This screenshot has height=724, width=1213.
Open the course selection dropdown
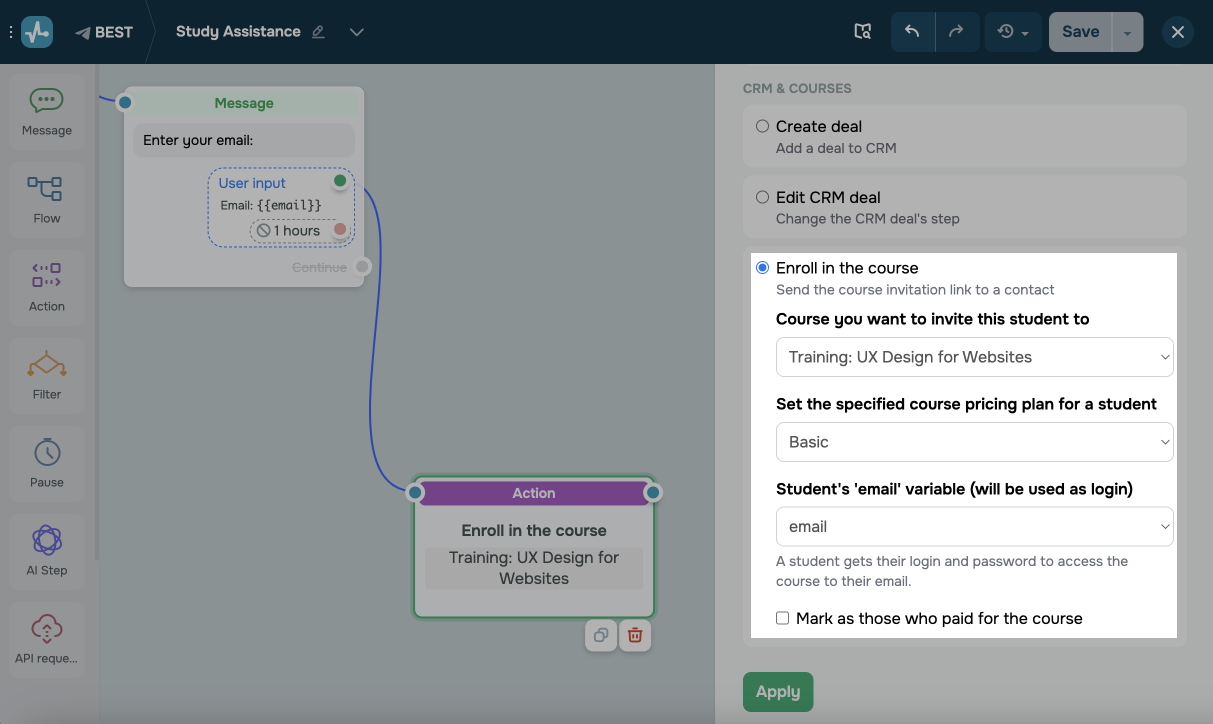975,357
